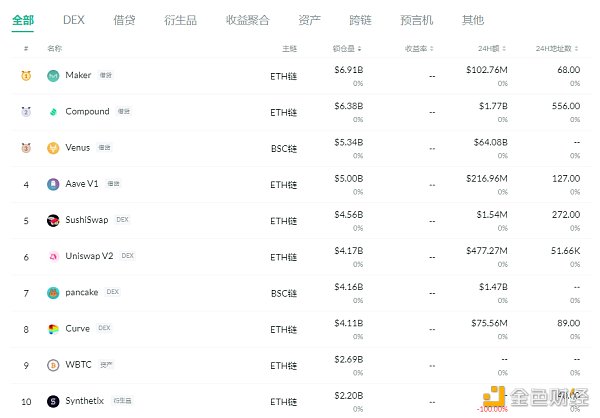Switch to the 借贷 tab
The height and width of the screenshot is (418, 600).
[124, 19]
